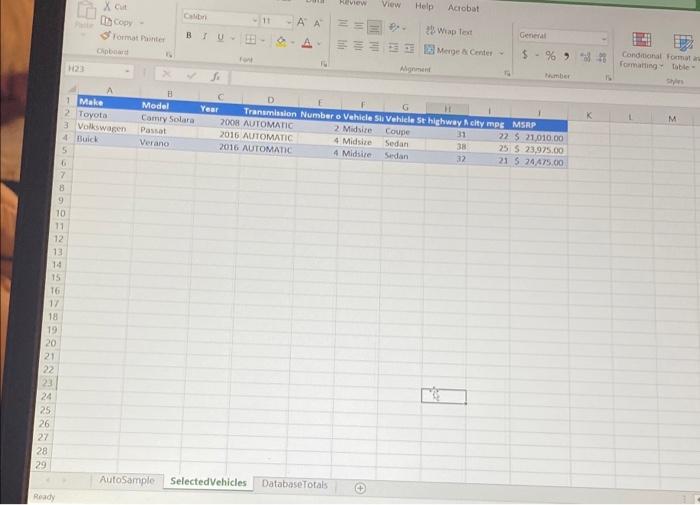The height and width of the screenshot is (505, 700).
Task: Align text right
Action: pos(375,46)
